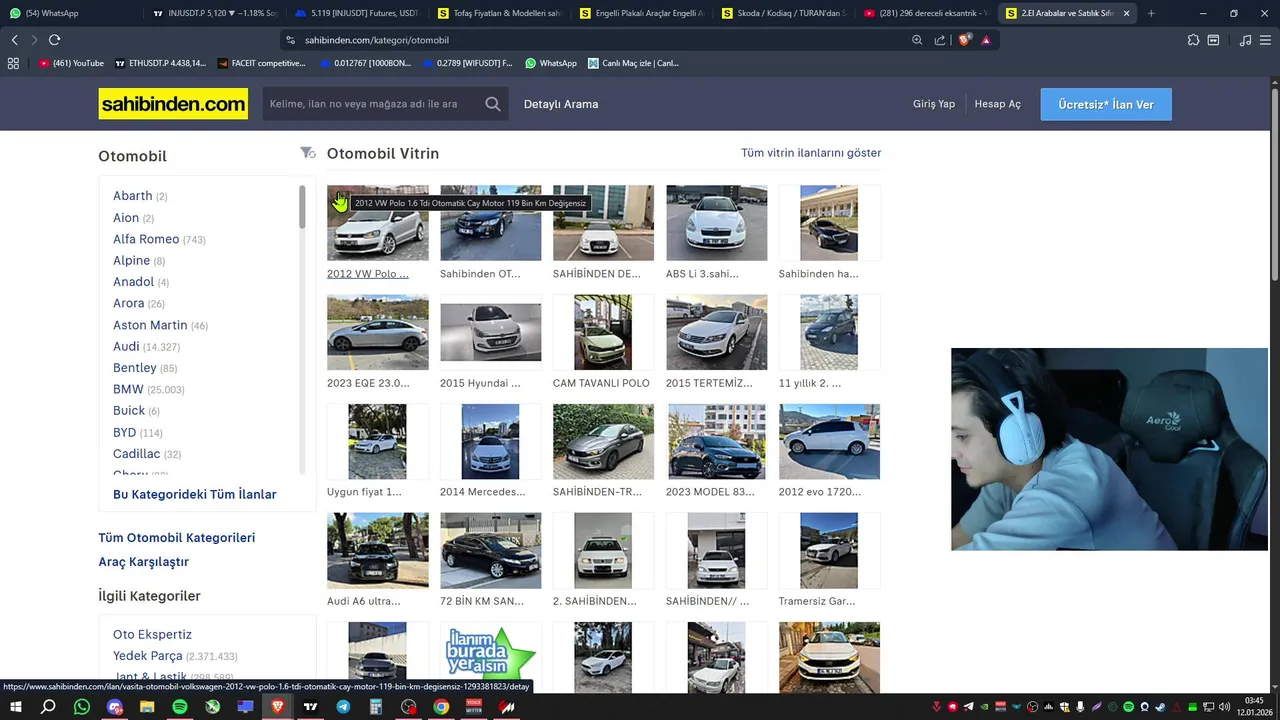This screenshot has height=720, width=1280.
Task: Open File Explorer from the taskbar
Action: click(147, 707)
